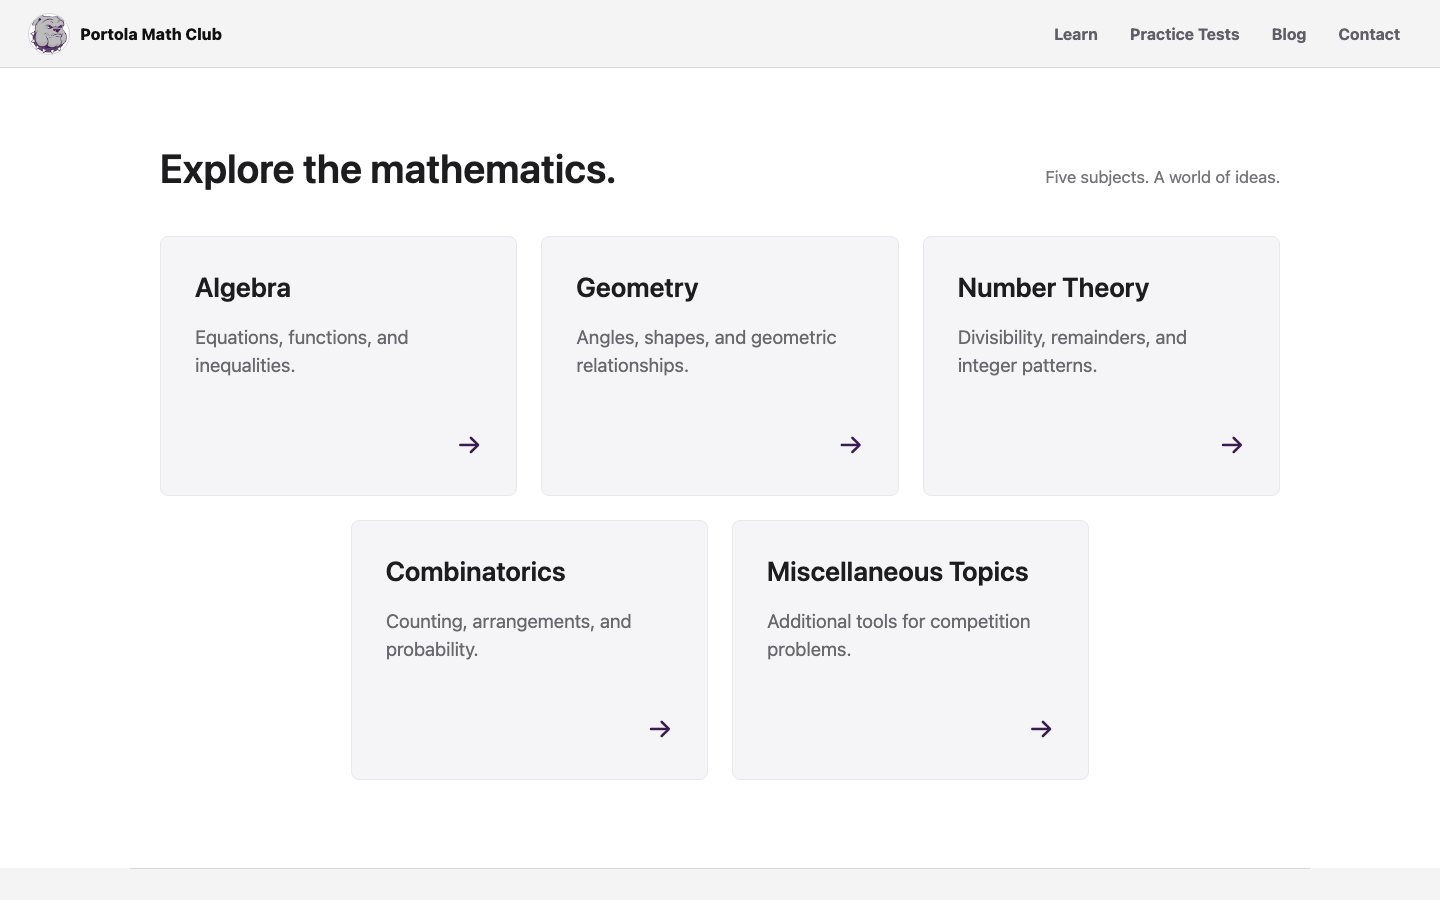Image resolution: width=1440 pixels, height=900 pixels.
Task: Click text 'Counting, arrangements, and probability.'
Action: pyautogui.click(x=509, y=635)
